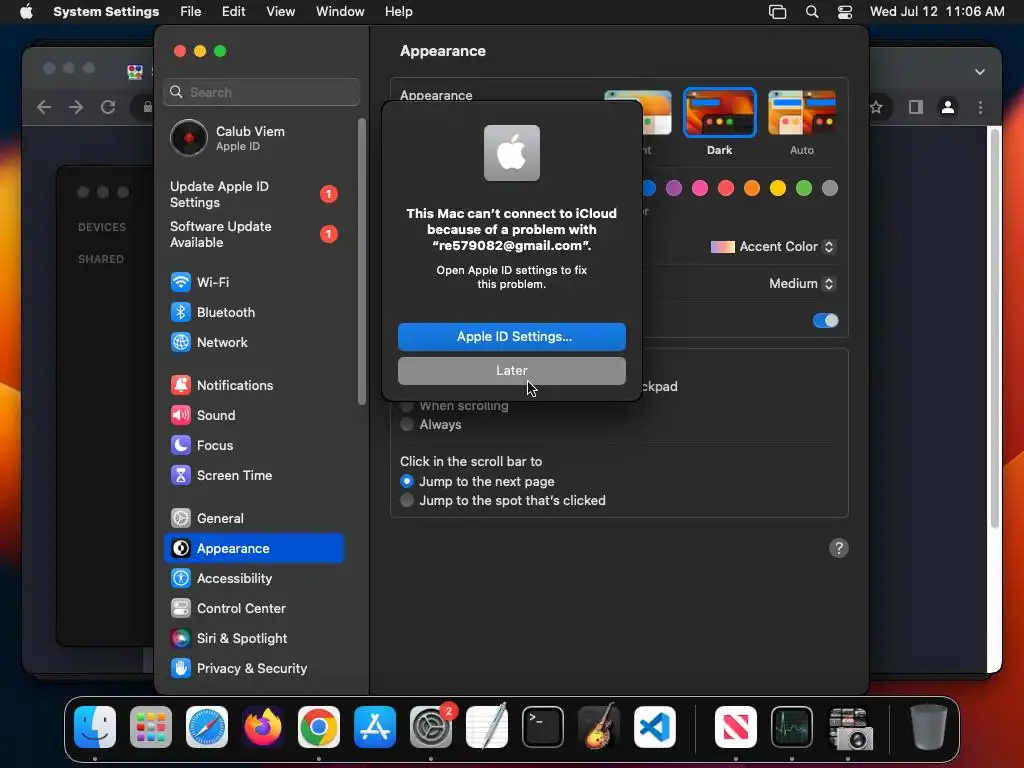Click Chrome window reload button
Image resolution: width=1024 pixels, height=768 pixels.
coord(108,107)
